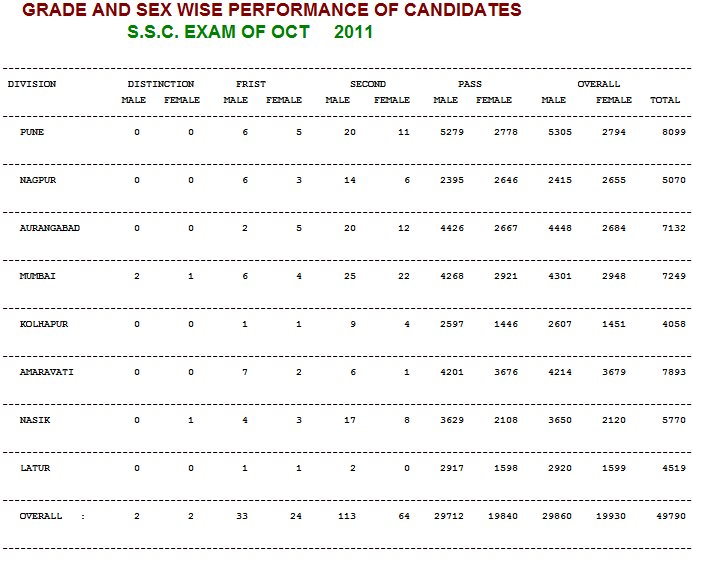The height and width of the screenshot is (562, 701).
Task: Click the DISTINCTION column header
Action: click(x=161, y=84)
